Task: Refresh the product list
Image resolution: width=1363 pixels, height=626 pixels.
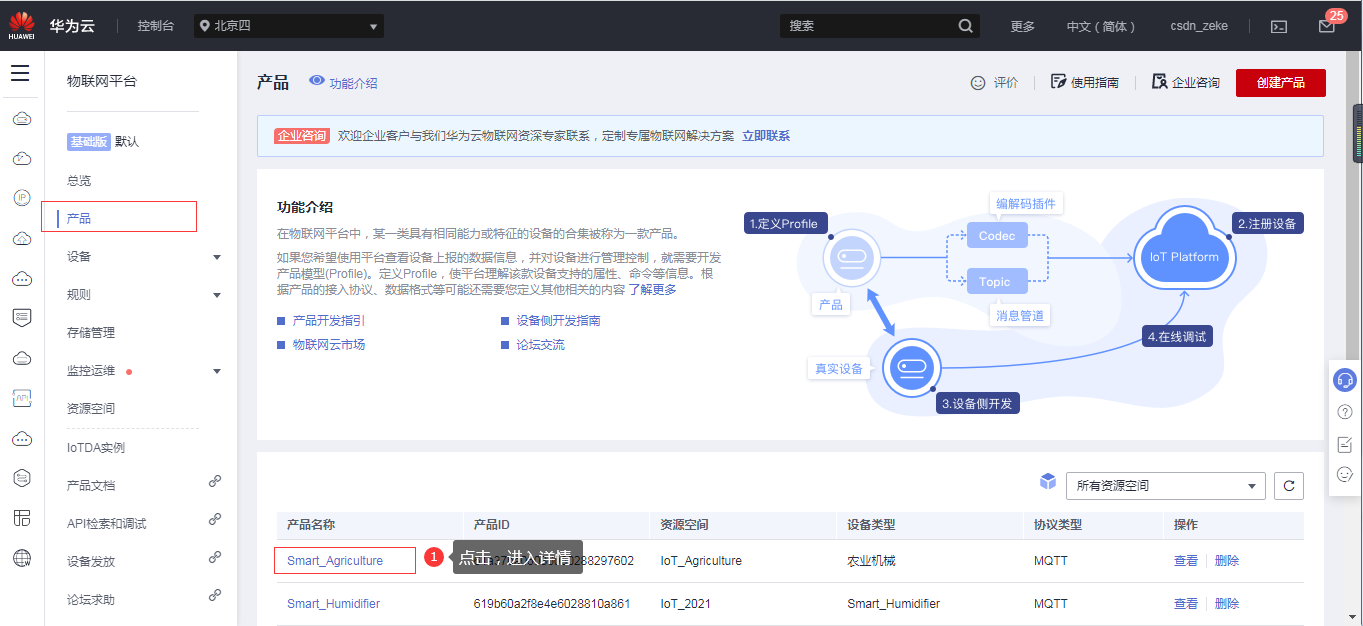Action: (x=1289, y=486)
